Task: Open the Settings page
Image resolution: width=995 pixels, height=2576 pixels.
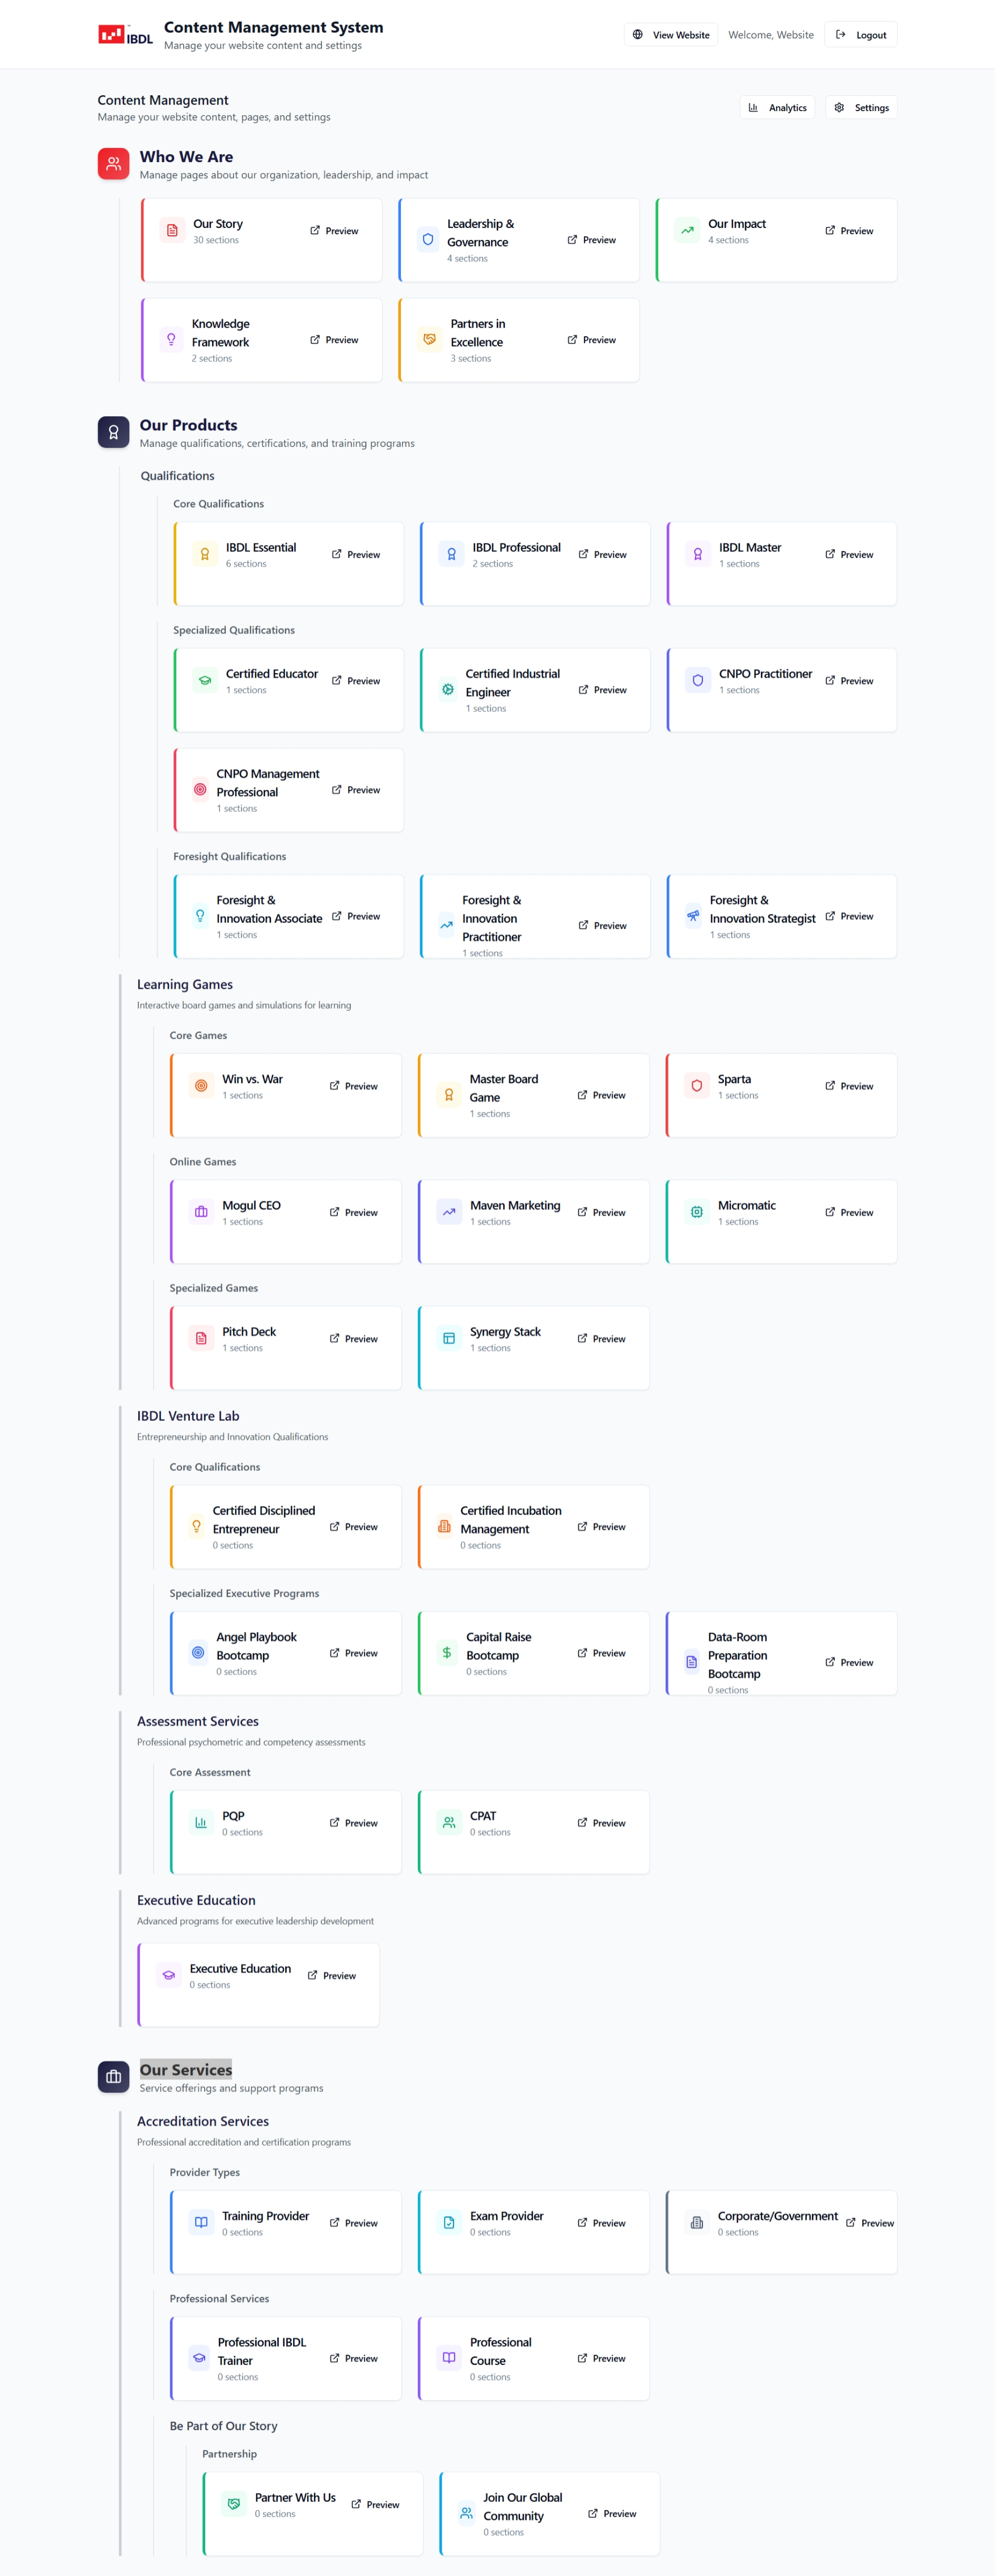Action: coord(861,108)
